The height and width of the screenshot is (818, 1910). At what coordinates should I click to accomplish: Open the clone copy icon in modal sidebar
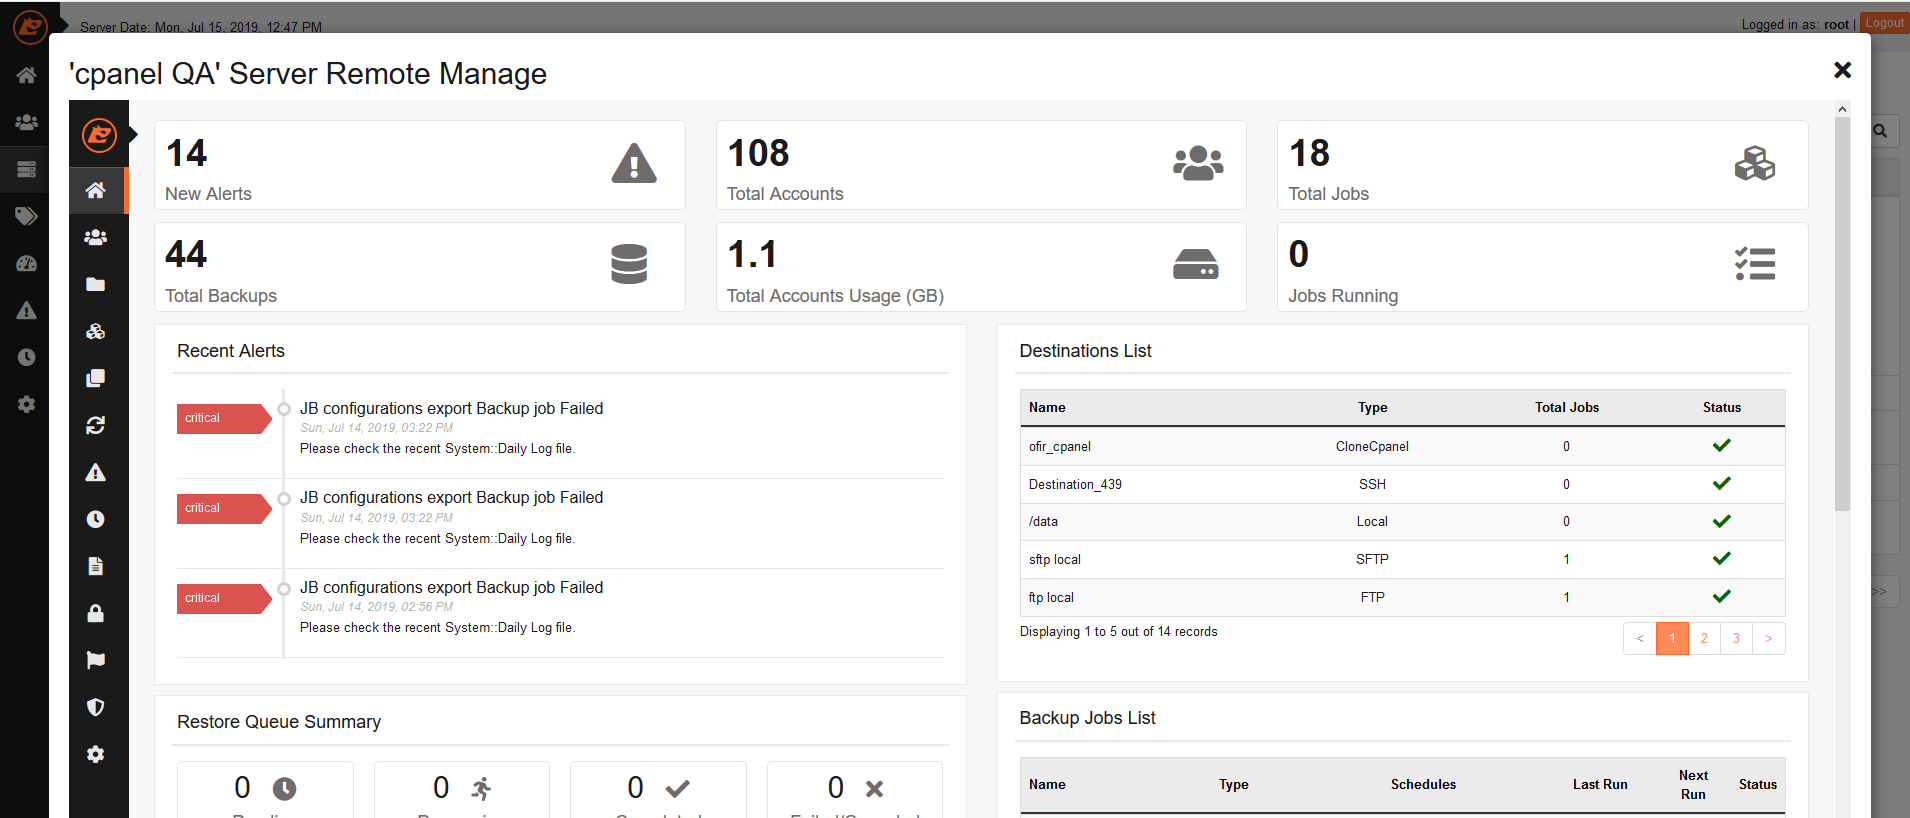coord(96,378)
